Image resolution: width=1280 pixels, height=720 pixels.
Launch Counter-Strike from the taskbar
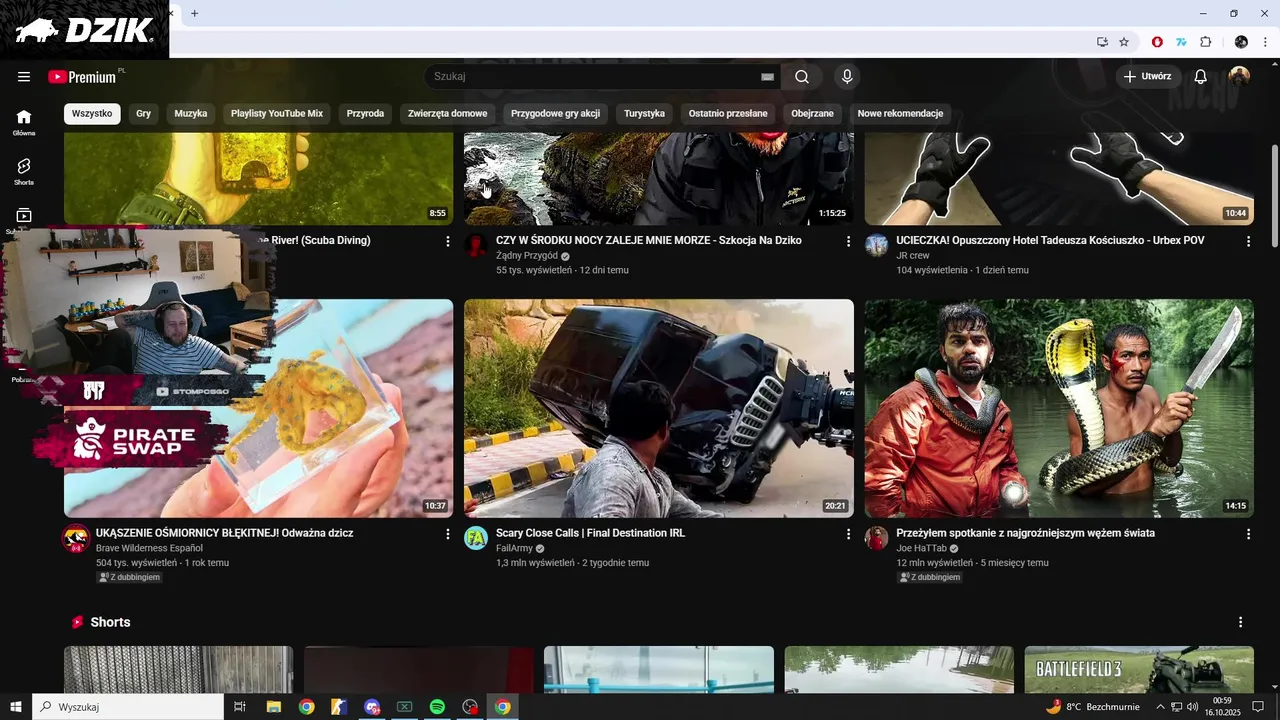(x=339, y=707)
